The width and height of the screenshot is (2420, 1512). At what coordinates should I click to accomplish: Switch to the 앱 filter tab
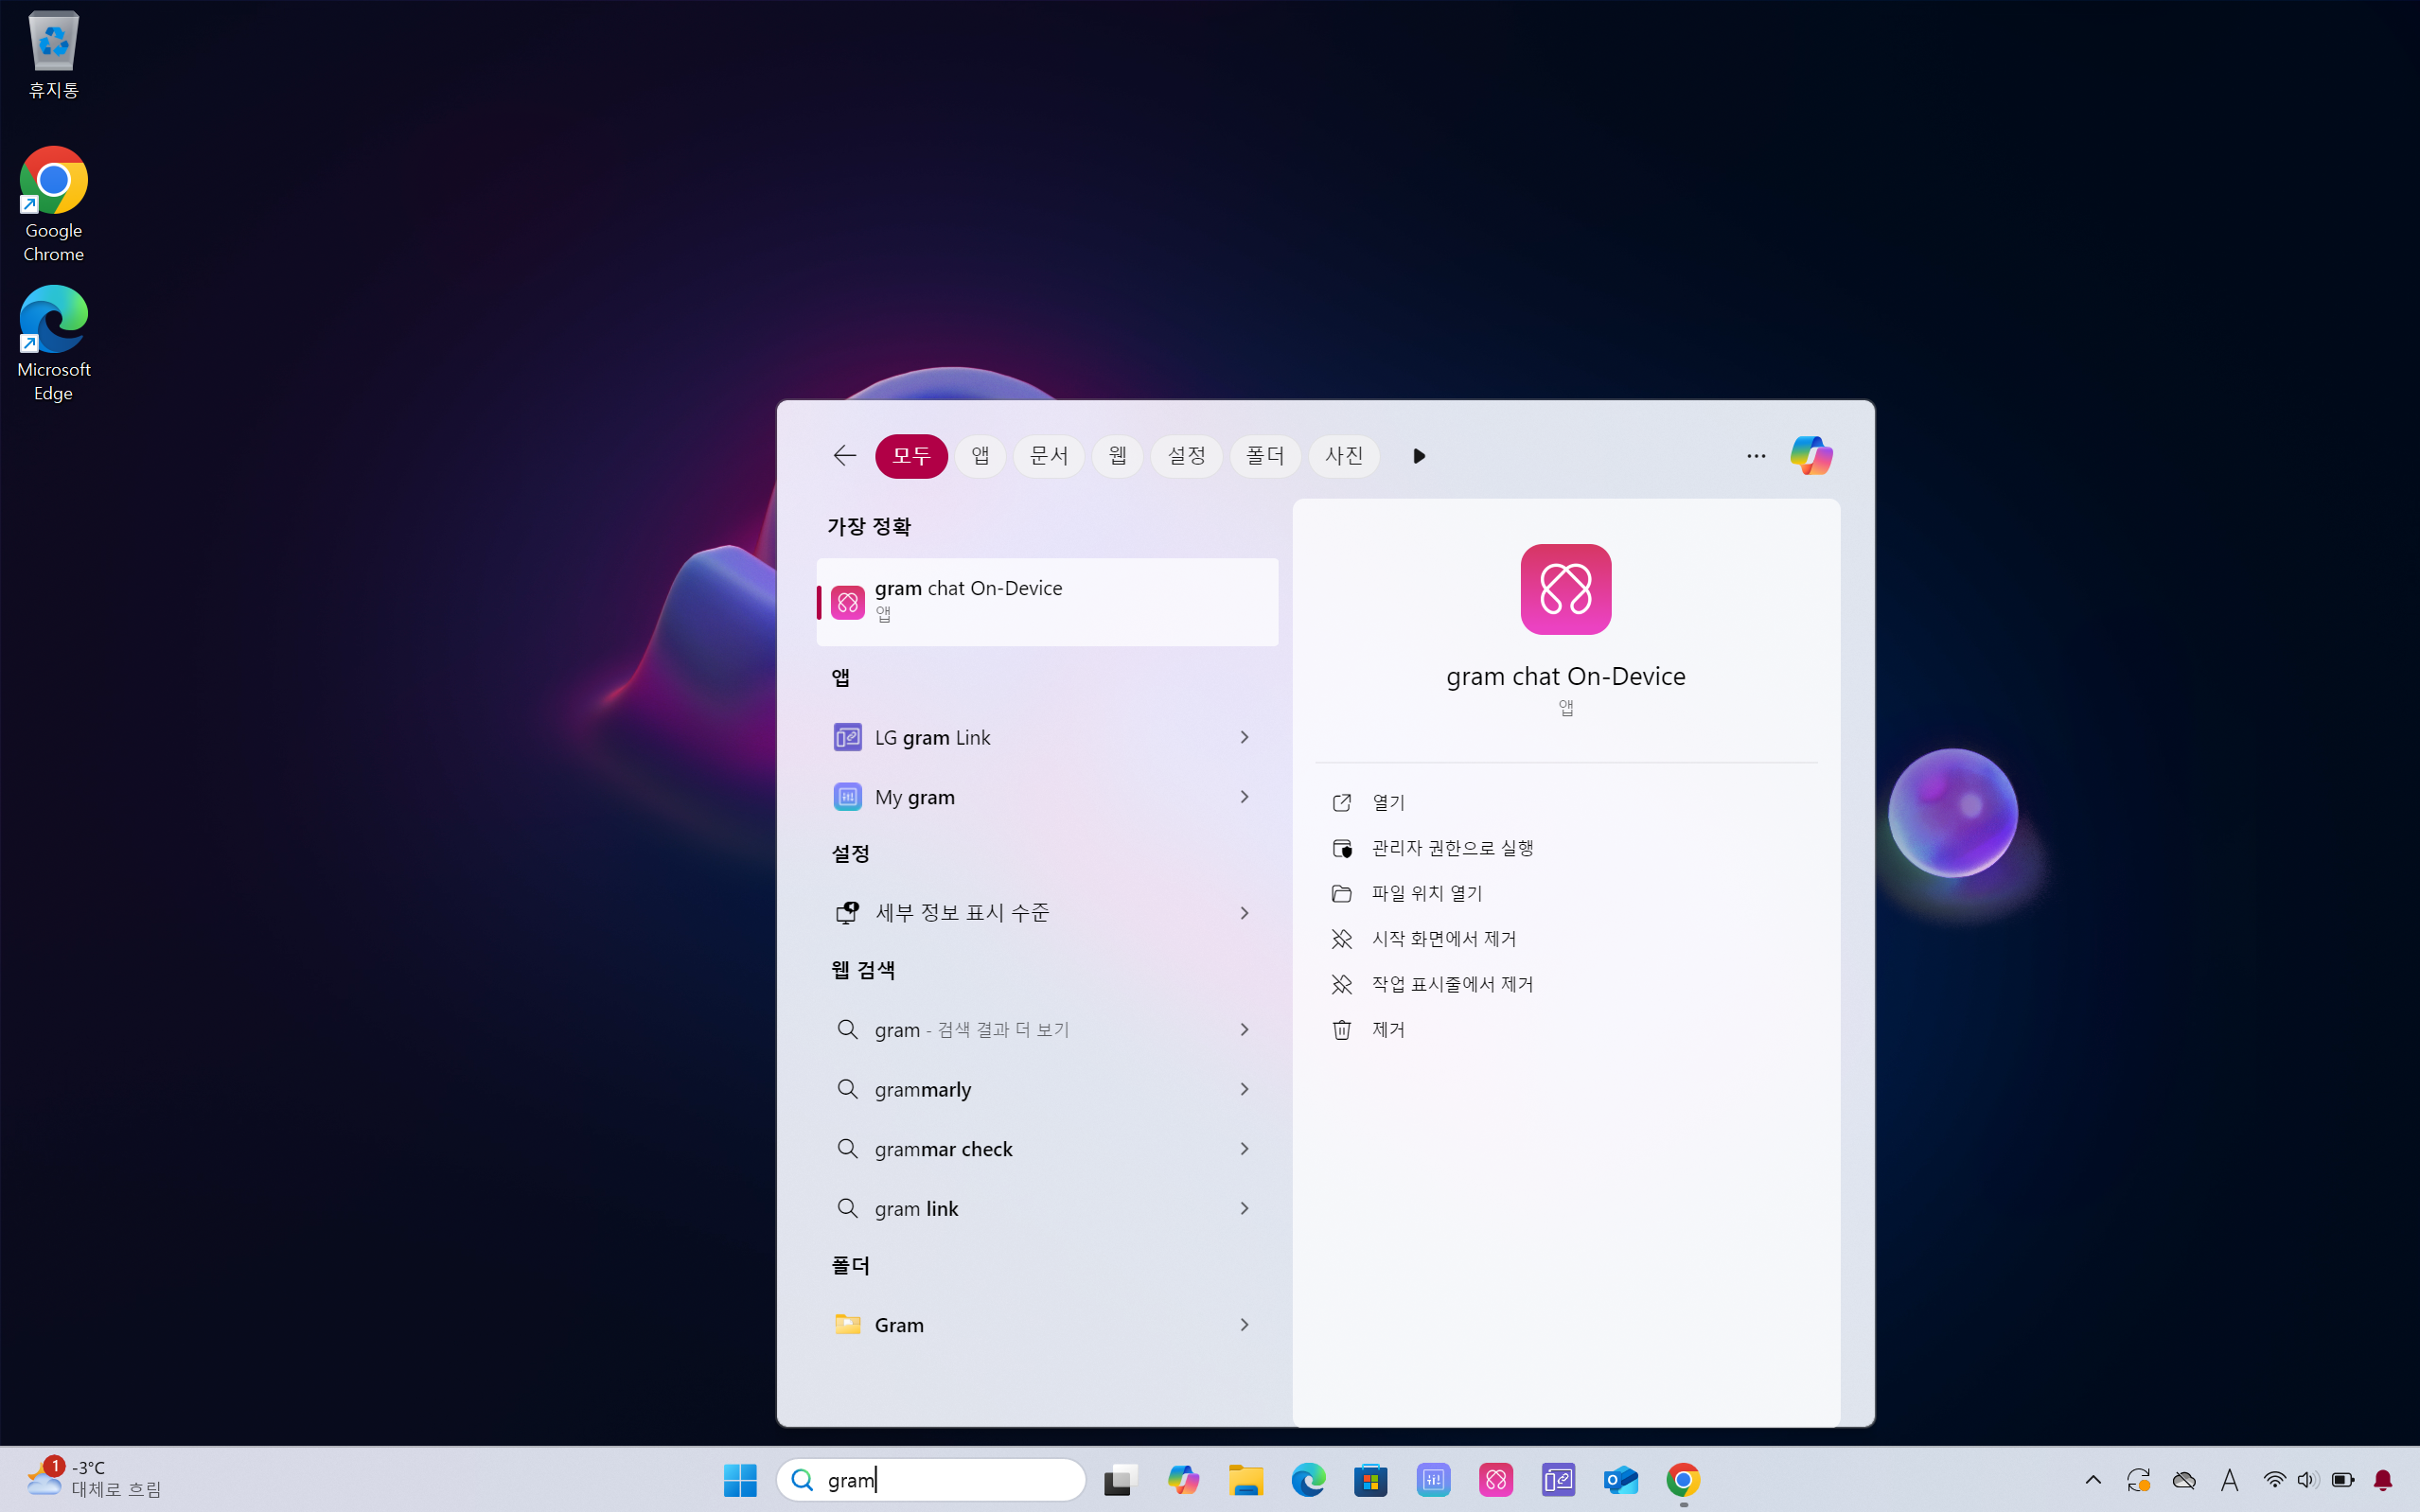[980, 456]
